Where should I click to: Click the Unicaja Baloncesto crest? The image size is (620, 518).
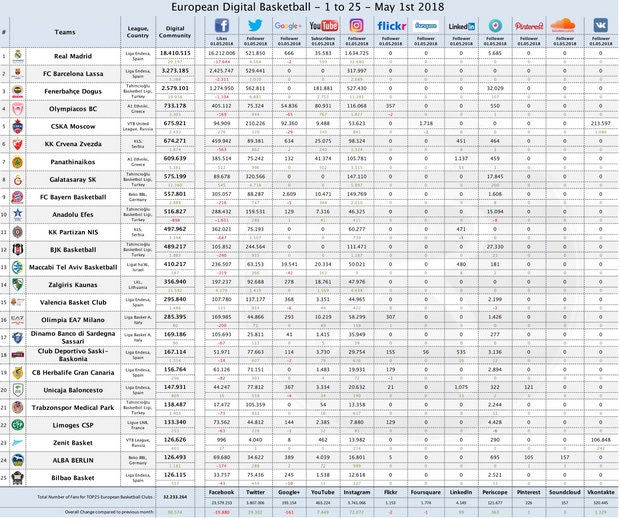18,390
